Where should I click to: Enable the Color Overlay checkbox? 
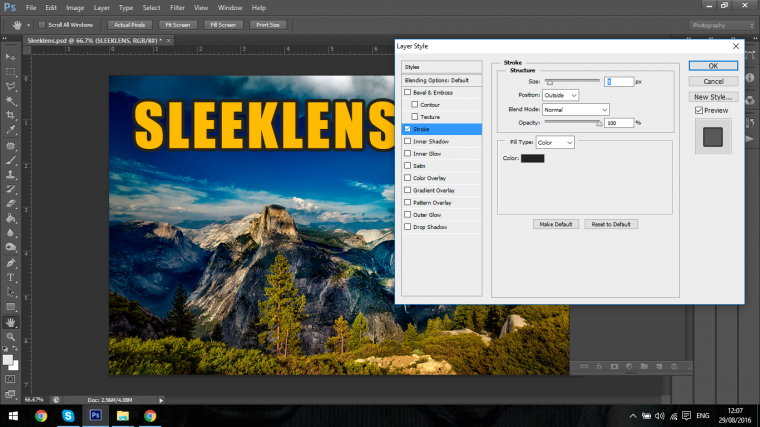tap(408, 178)
